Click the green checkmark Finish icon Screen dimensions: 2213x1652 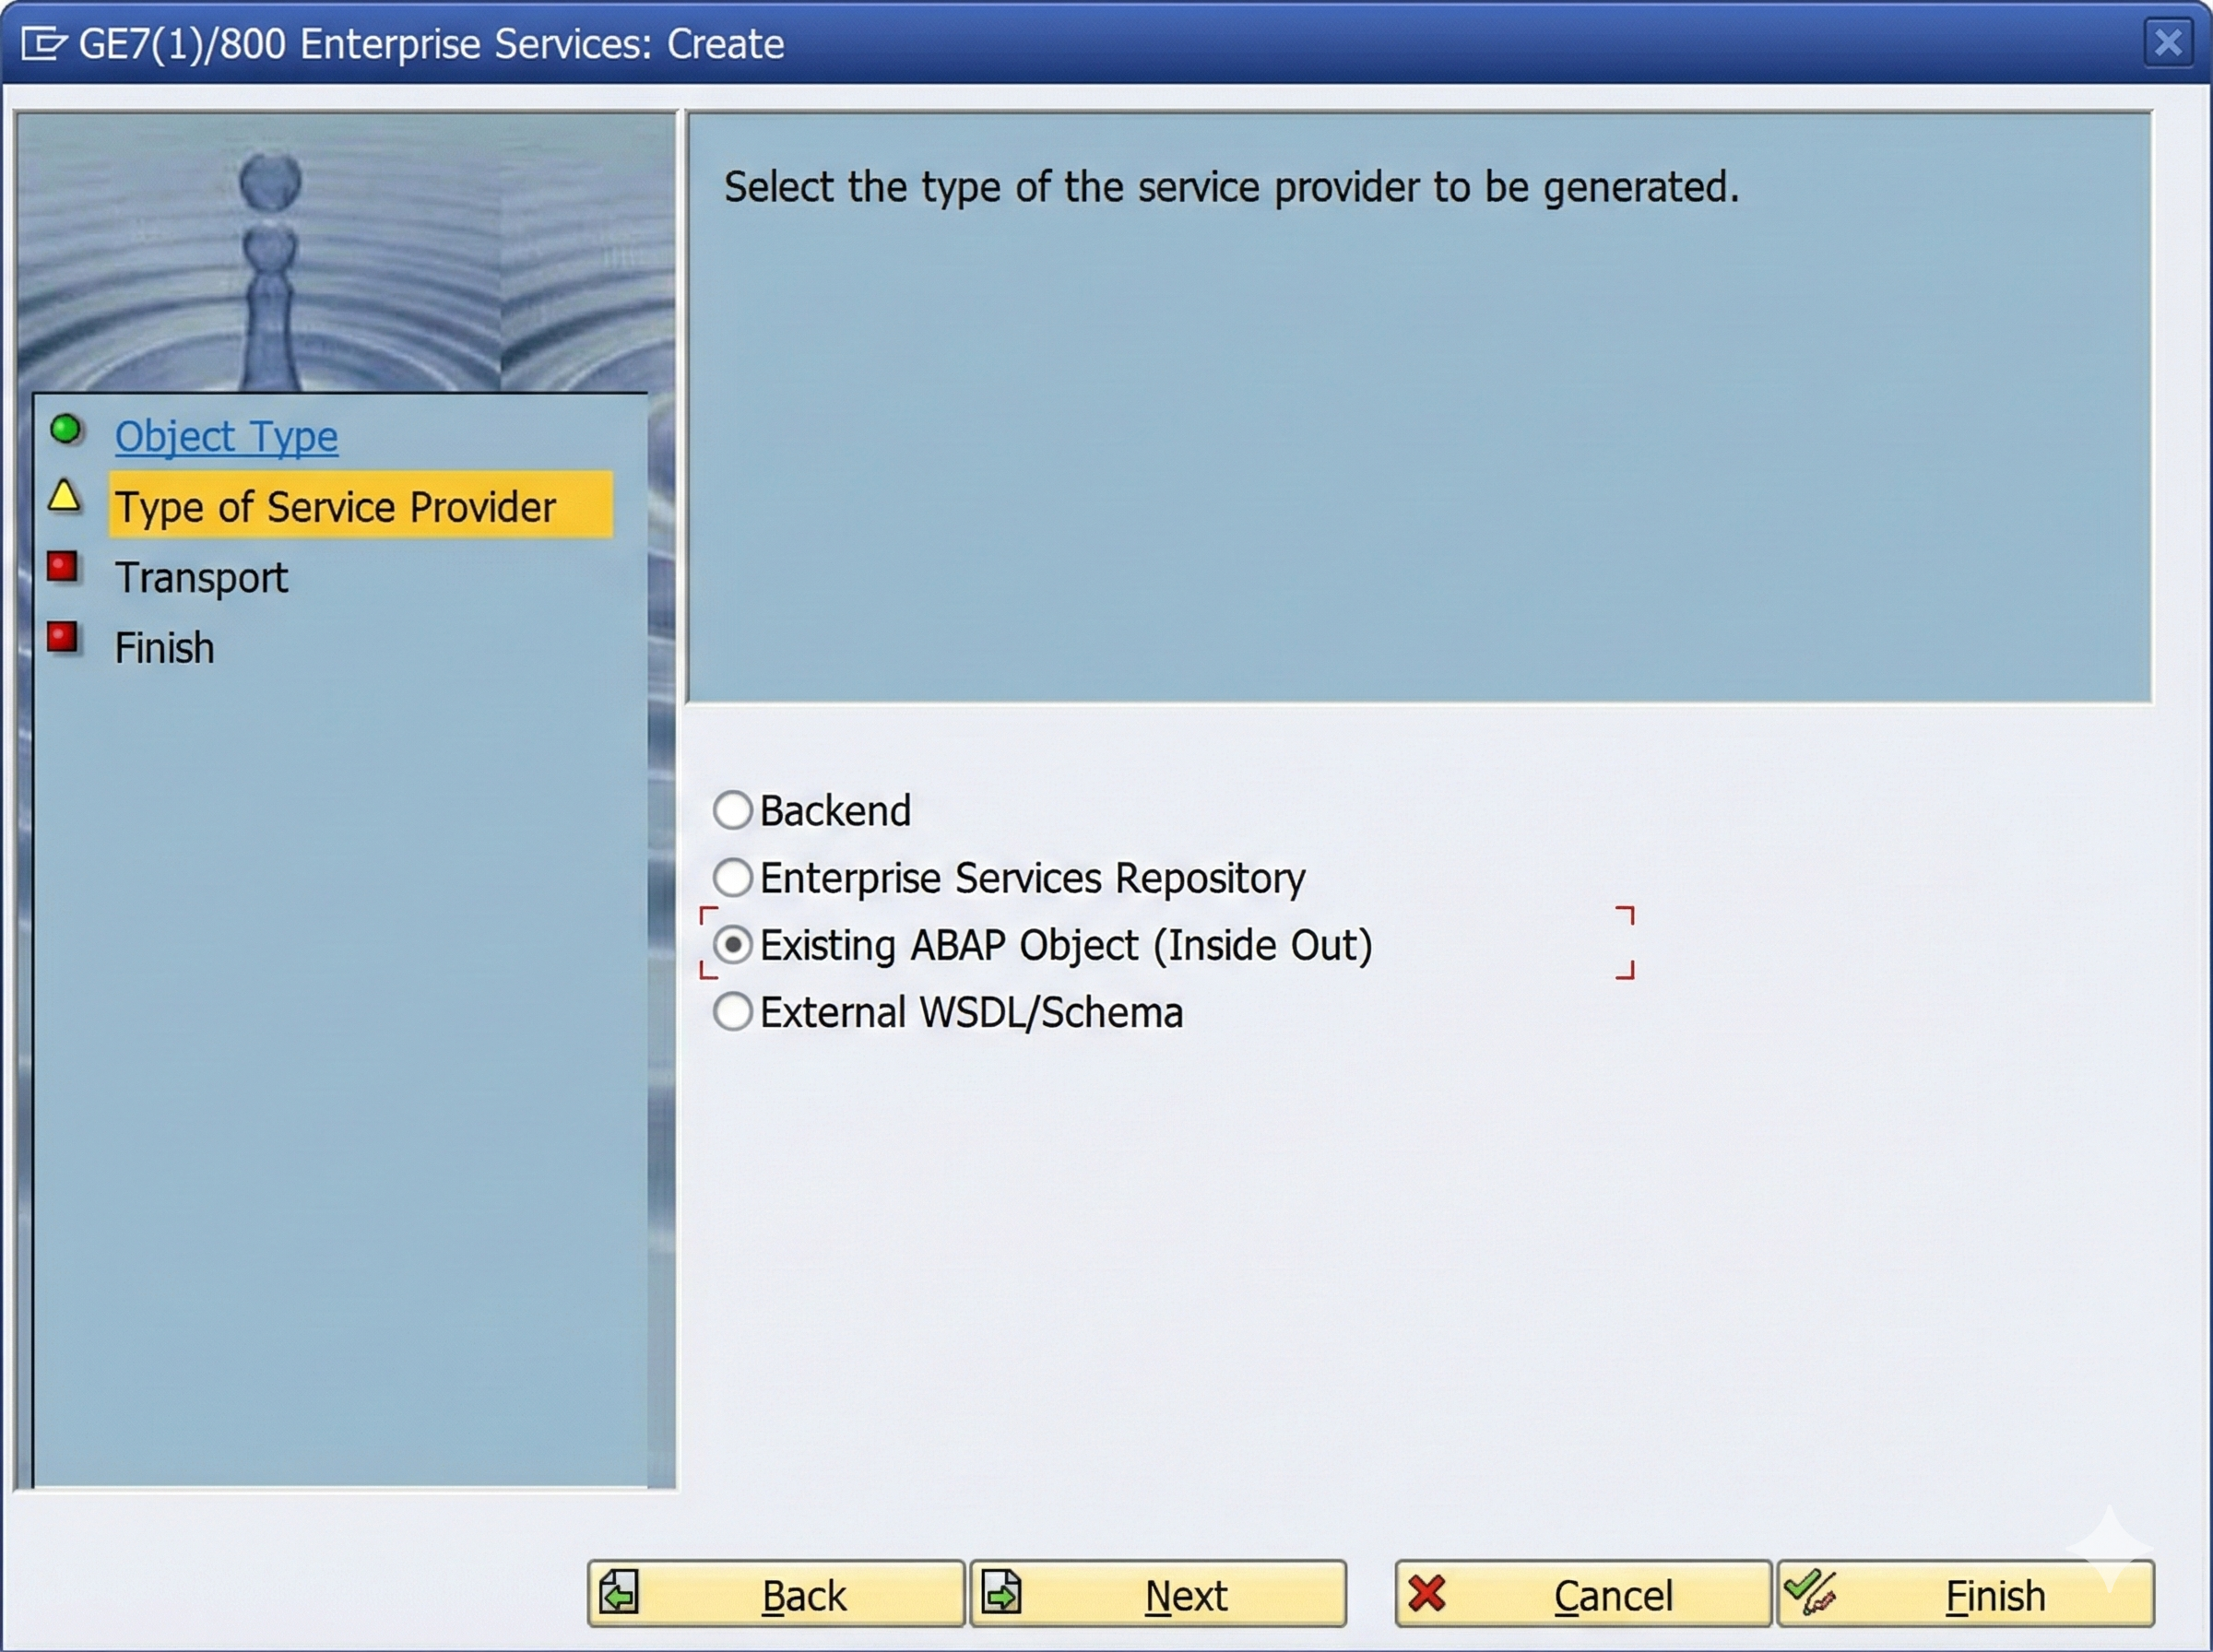pos(1810,1591)
